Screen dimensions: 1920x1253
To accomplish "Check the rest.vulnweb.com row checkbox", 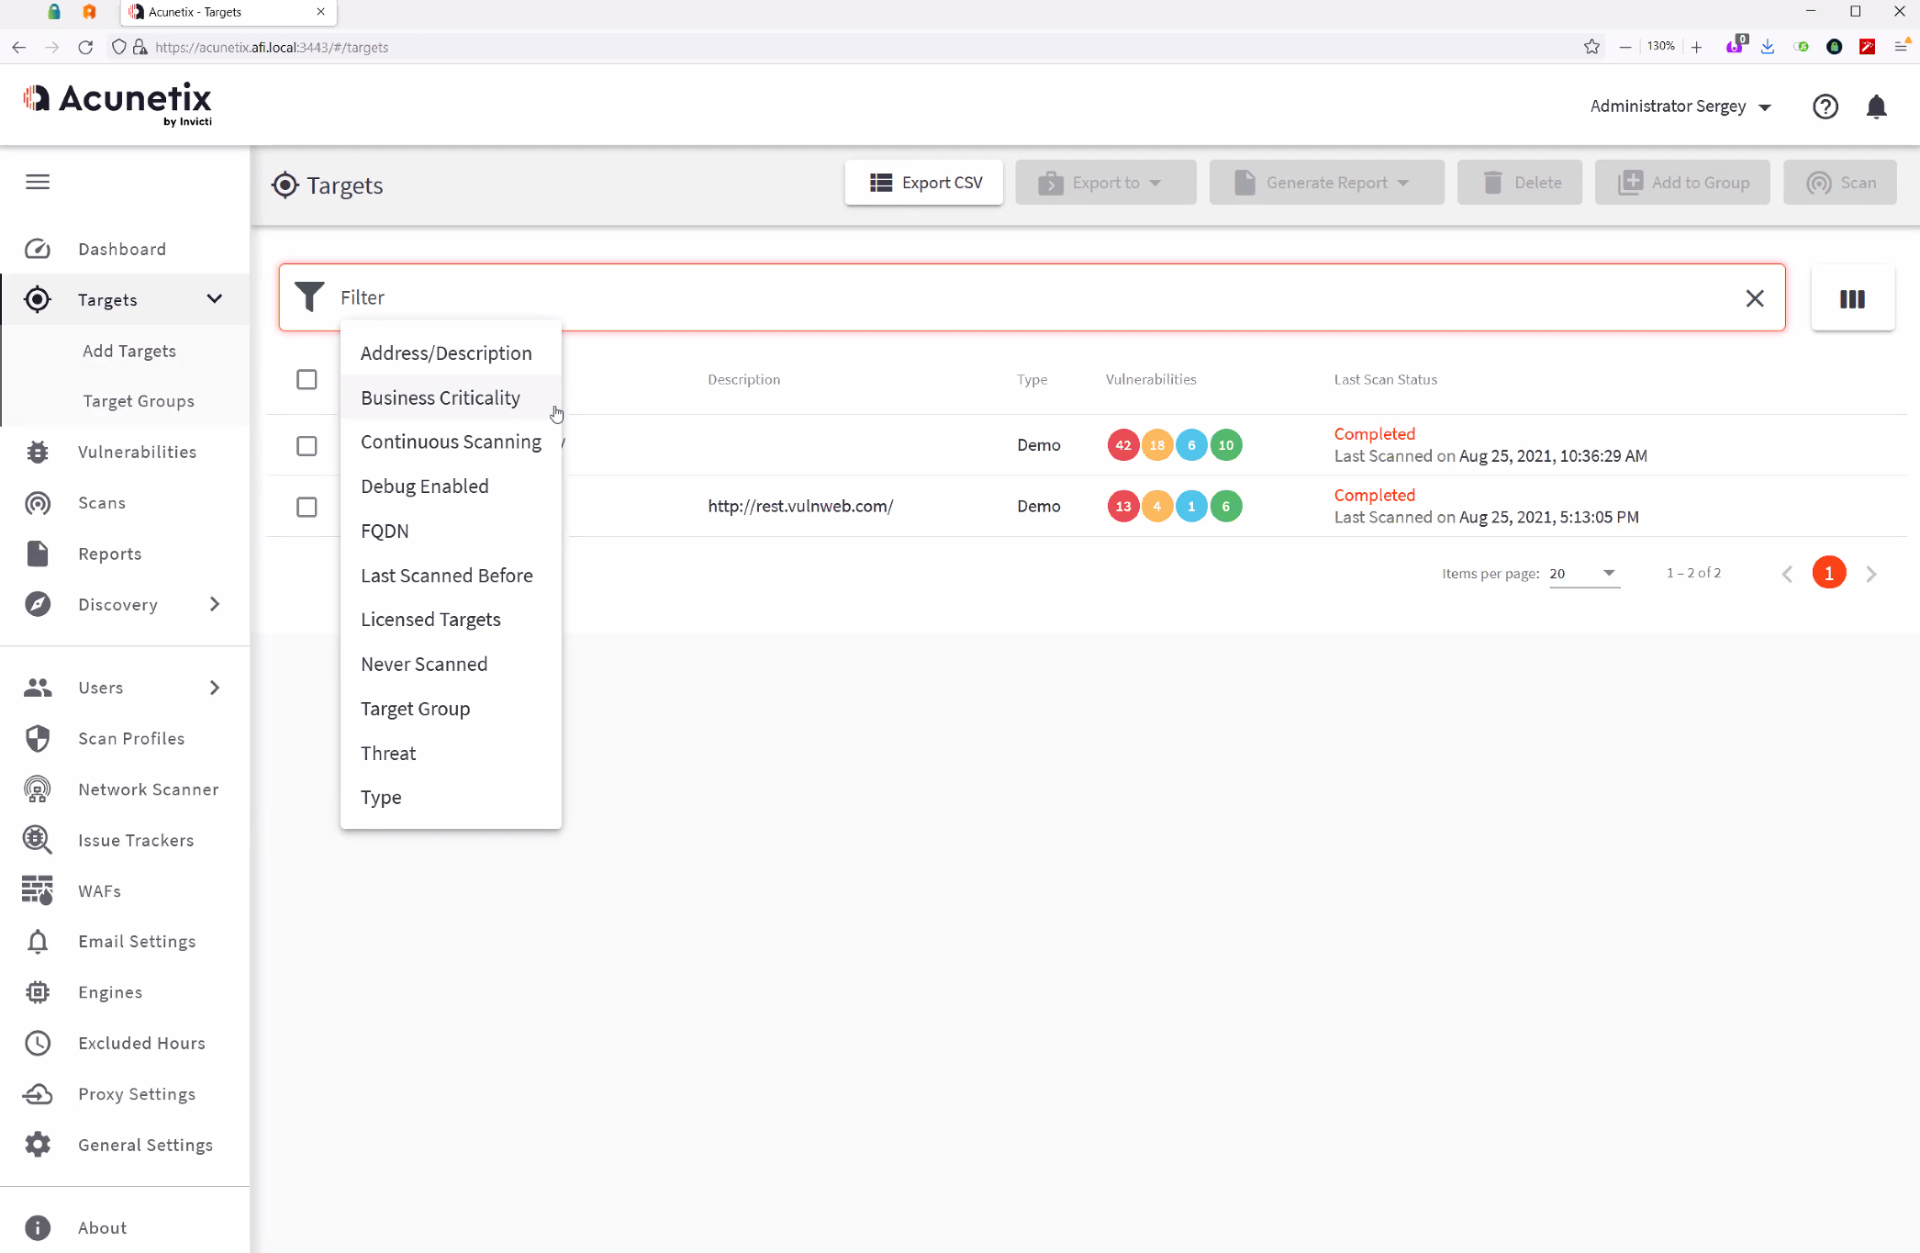I will (307, 506).
